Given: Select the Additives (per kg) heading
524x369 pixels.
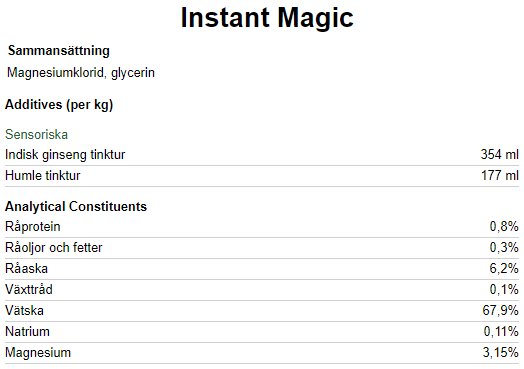Looking at the screenshot, I should pyautogui.click(x=59, y=105).
